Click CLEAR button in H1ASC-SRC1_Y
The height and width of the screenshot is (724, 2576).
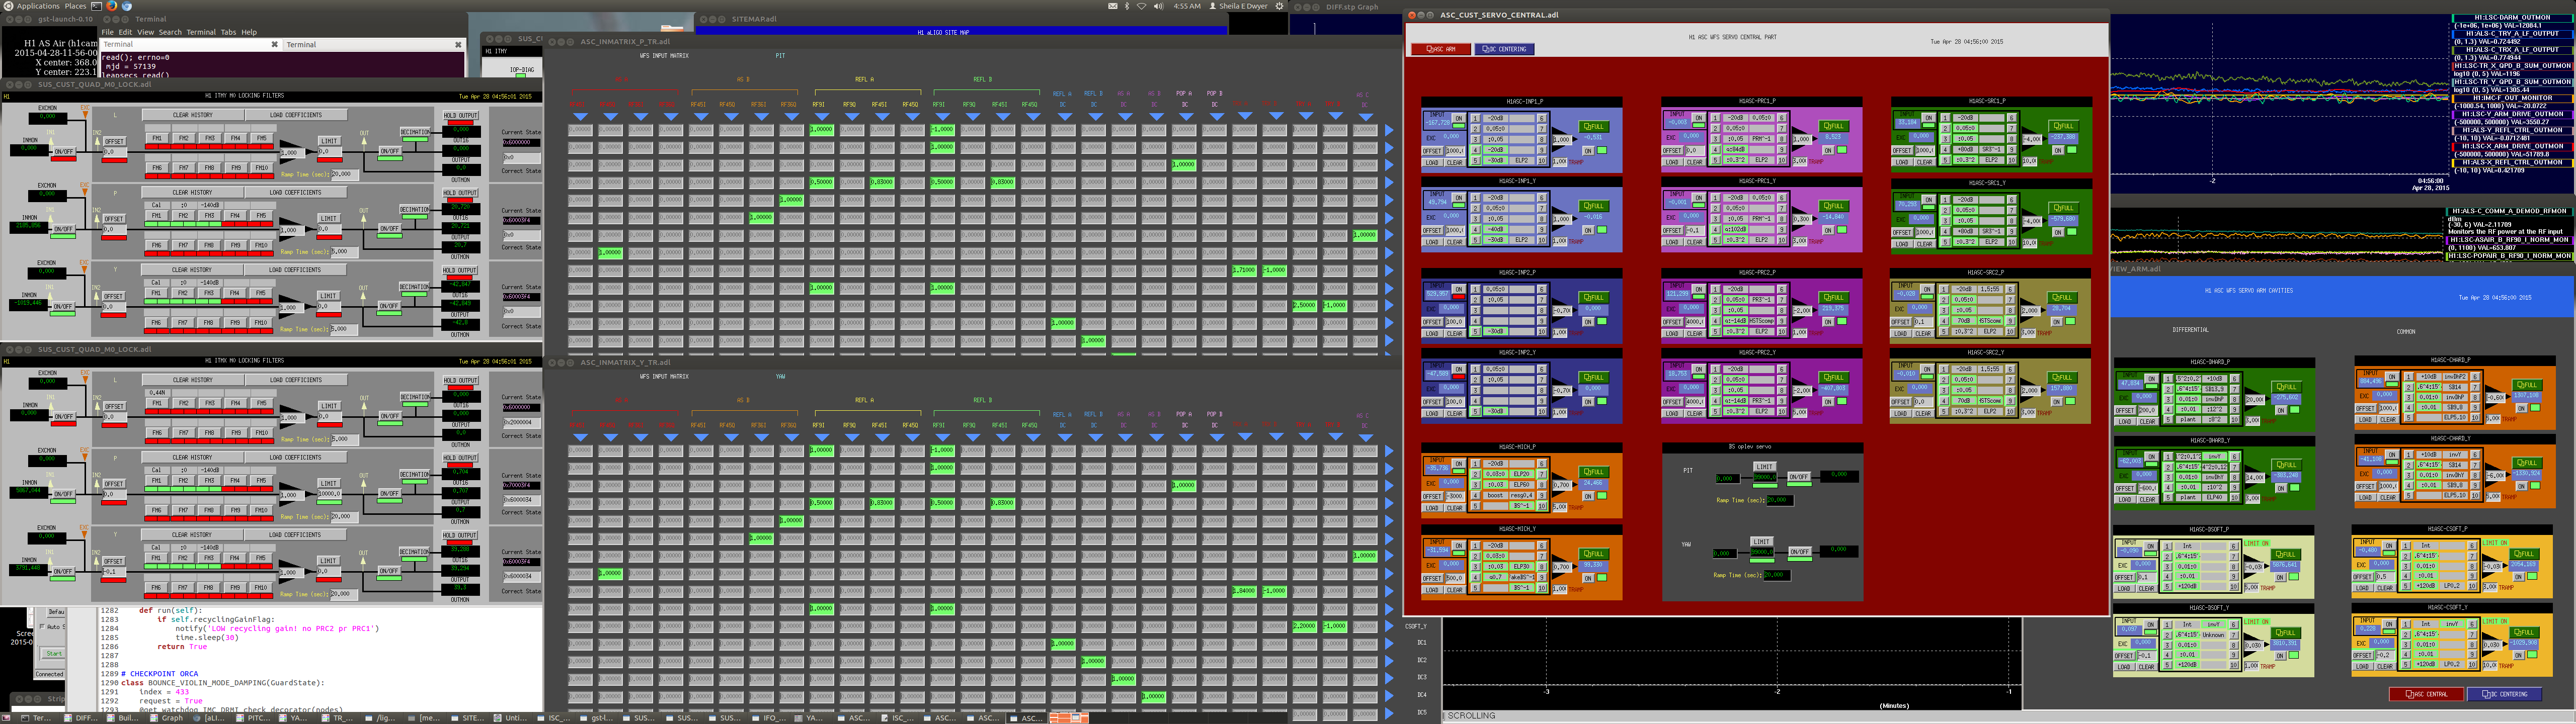click(1924, 243)
